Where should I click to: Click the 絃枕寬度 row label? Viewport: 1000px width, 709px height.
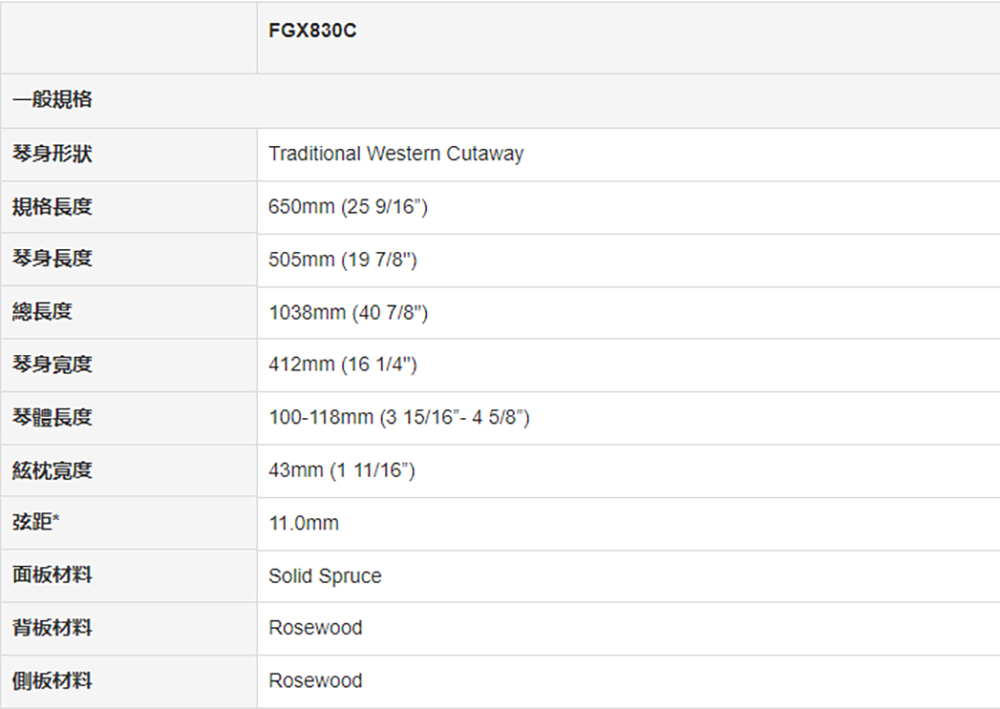pyautogui.click(x=52, y=471)
